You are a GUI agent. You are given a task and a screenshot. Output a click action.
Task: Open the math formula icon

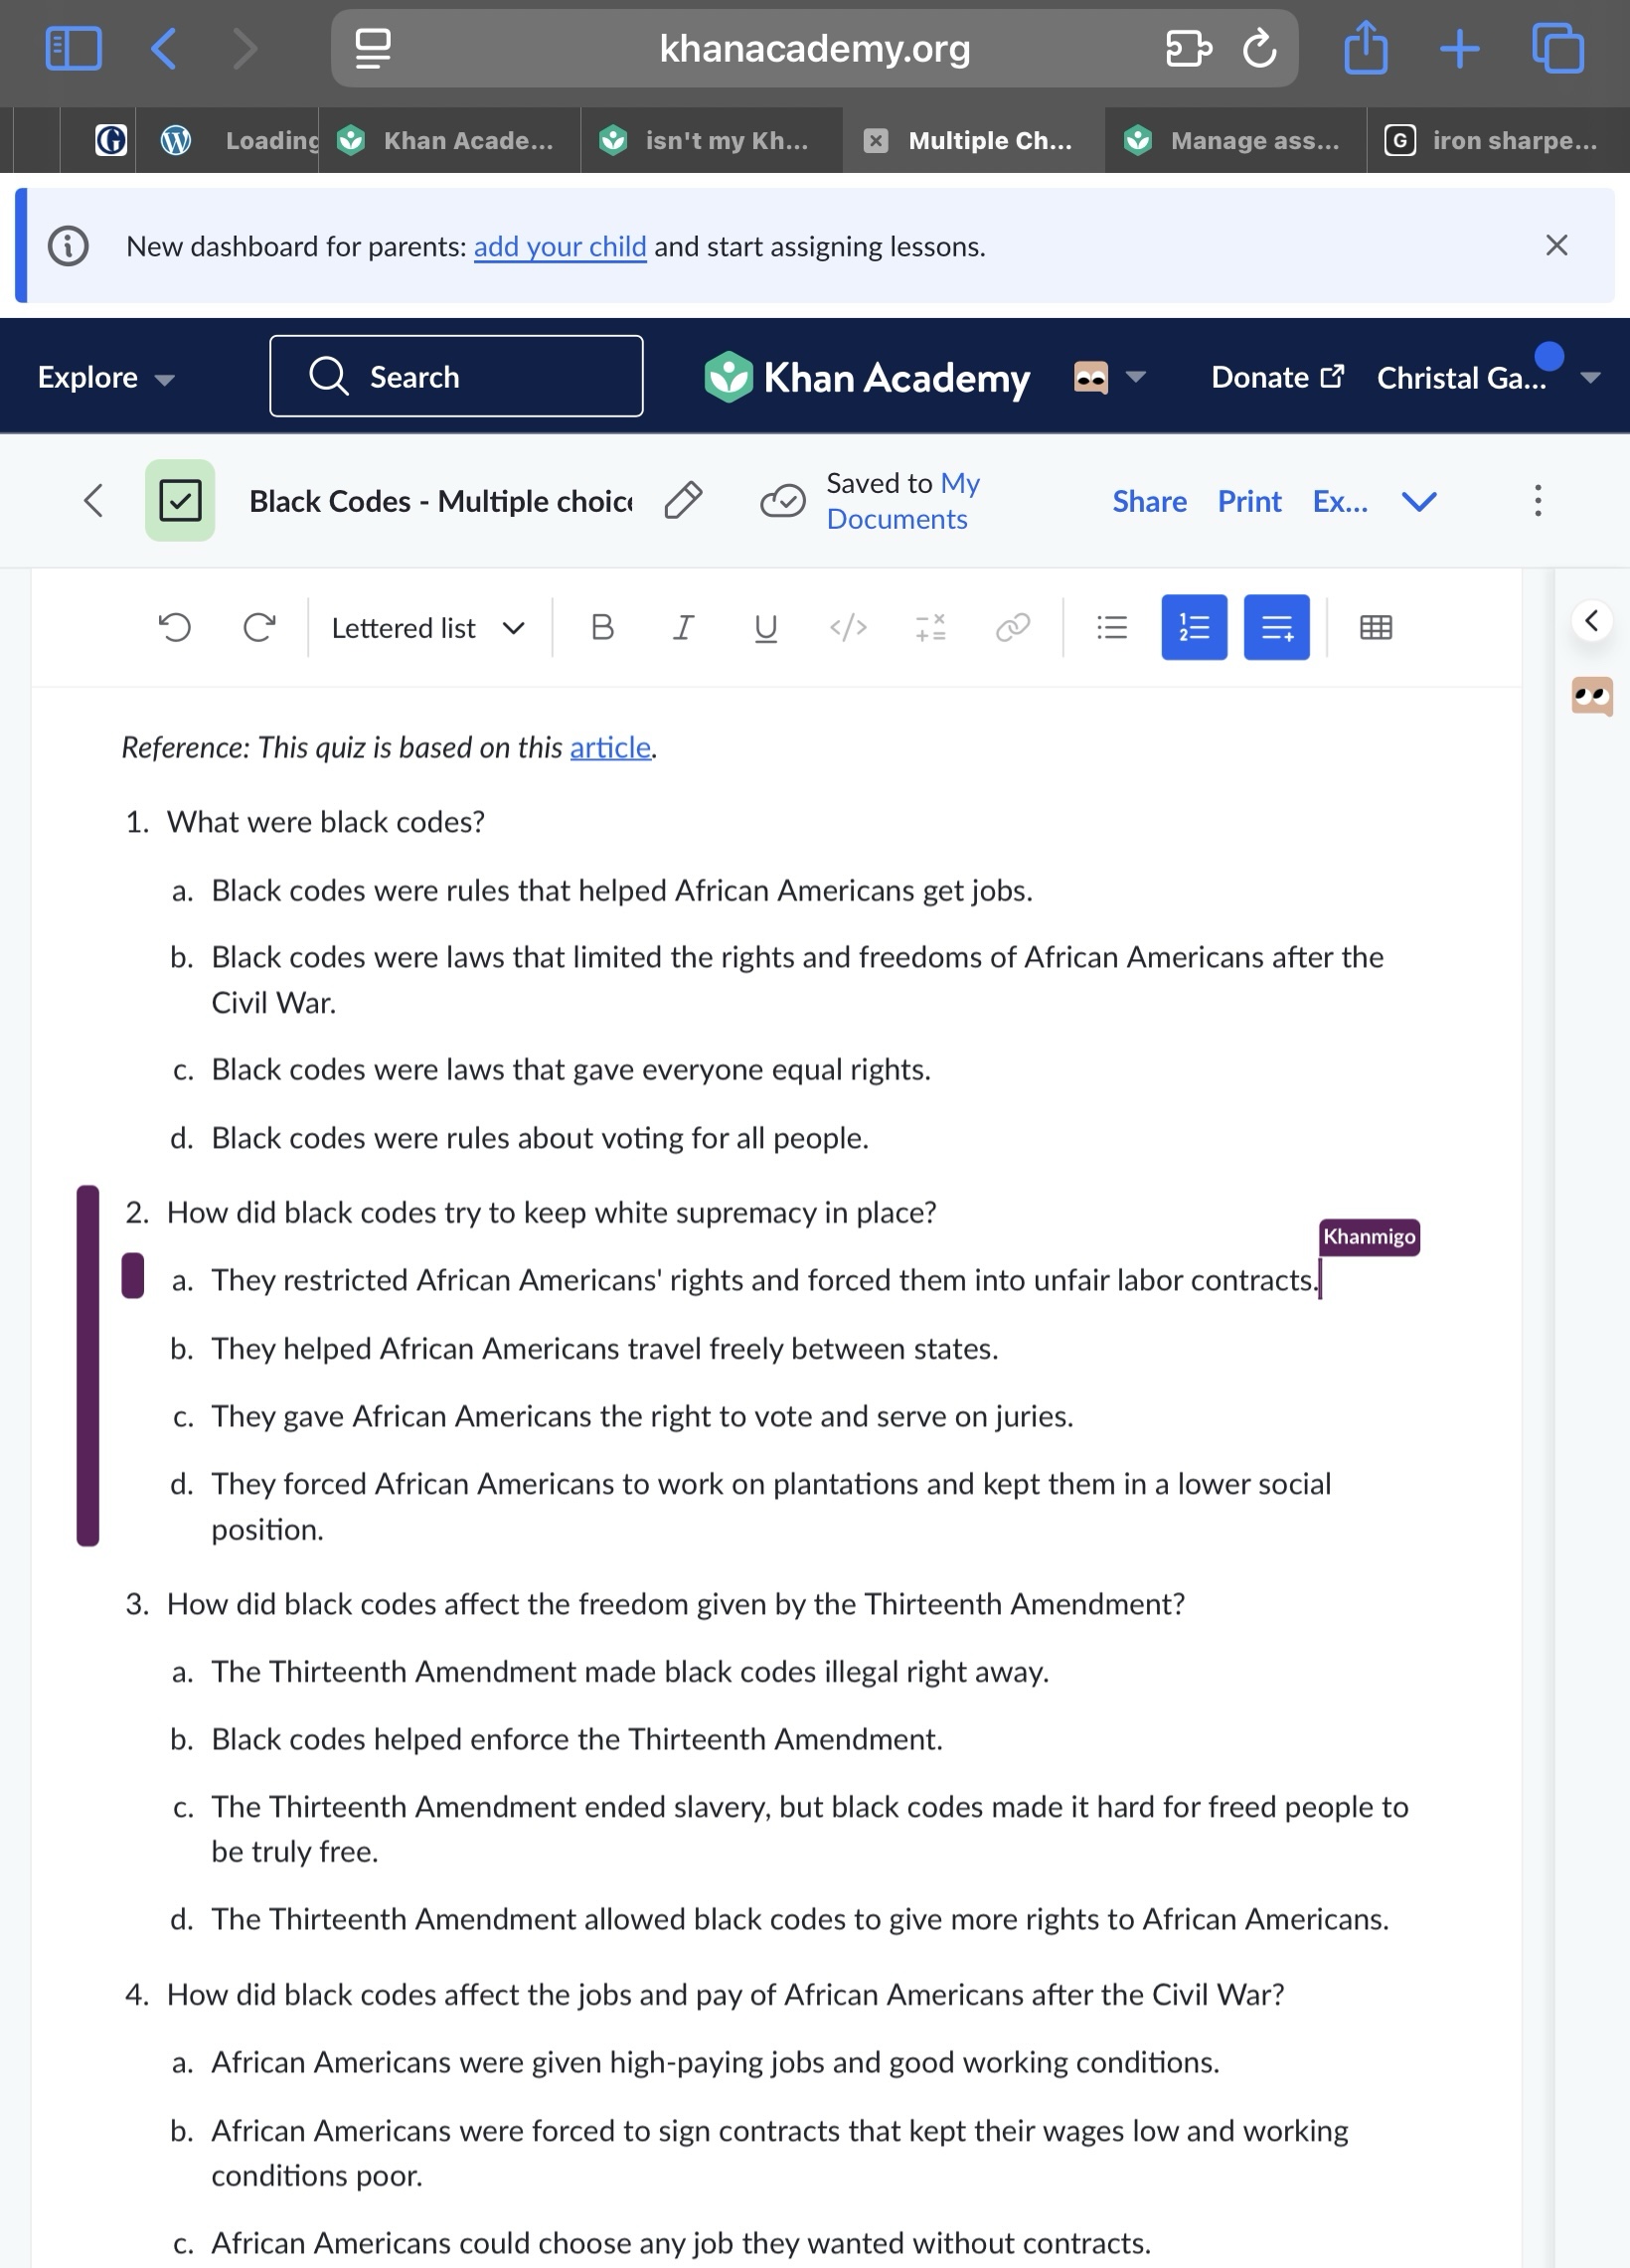(x=930, y=627)
